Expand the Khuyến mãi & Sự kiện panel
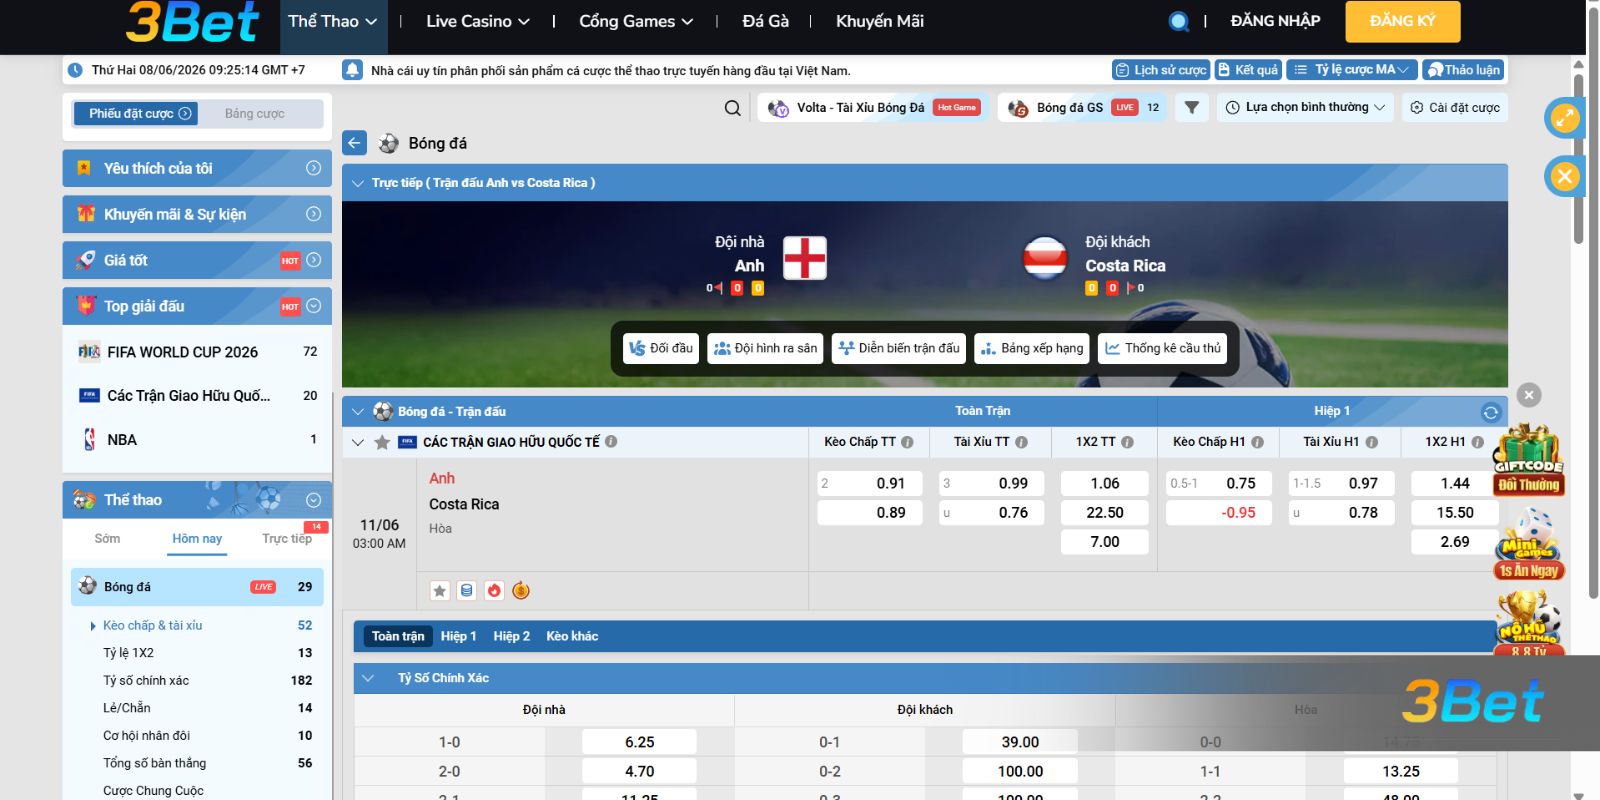1600x800 pixels. coord(313,214)
